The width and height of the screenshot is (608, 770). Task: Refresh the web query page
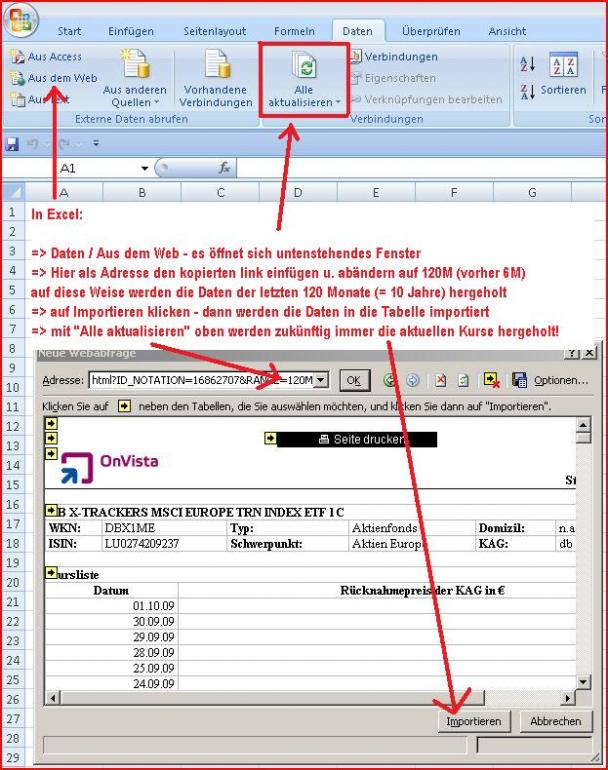pos(463,381)
